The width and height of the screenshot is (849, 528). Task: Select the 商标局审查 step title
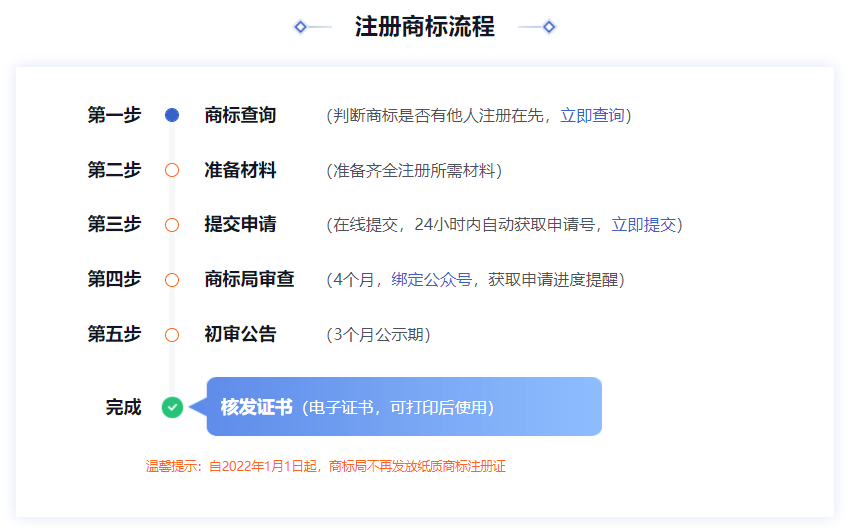click(249, 280)
